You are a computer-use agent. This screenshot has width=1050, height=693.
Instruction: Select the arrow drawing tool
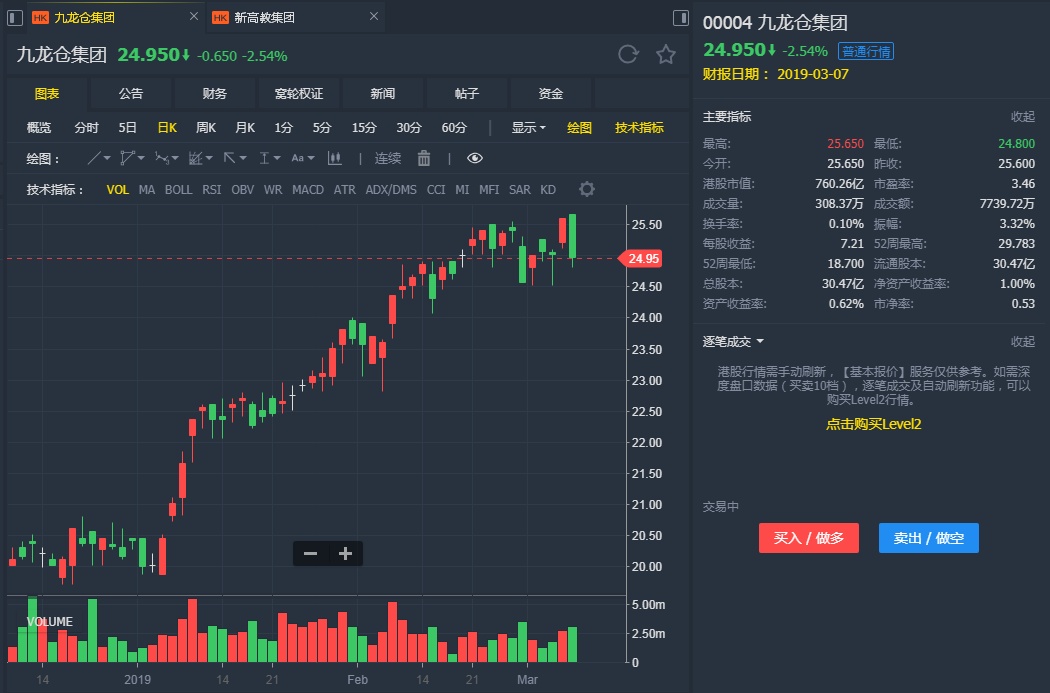tap(229, 158)
